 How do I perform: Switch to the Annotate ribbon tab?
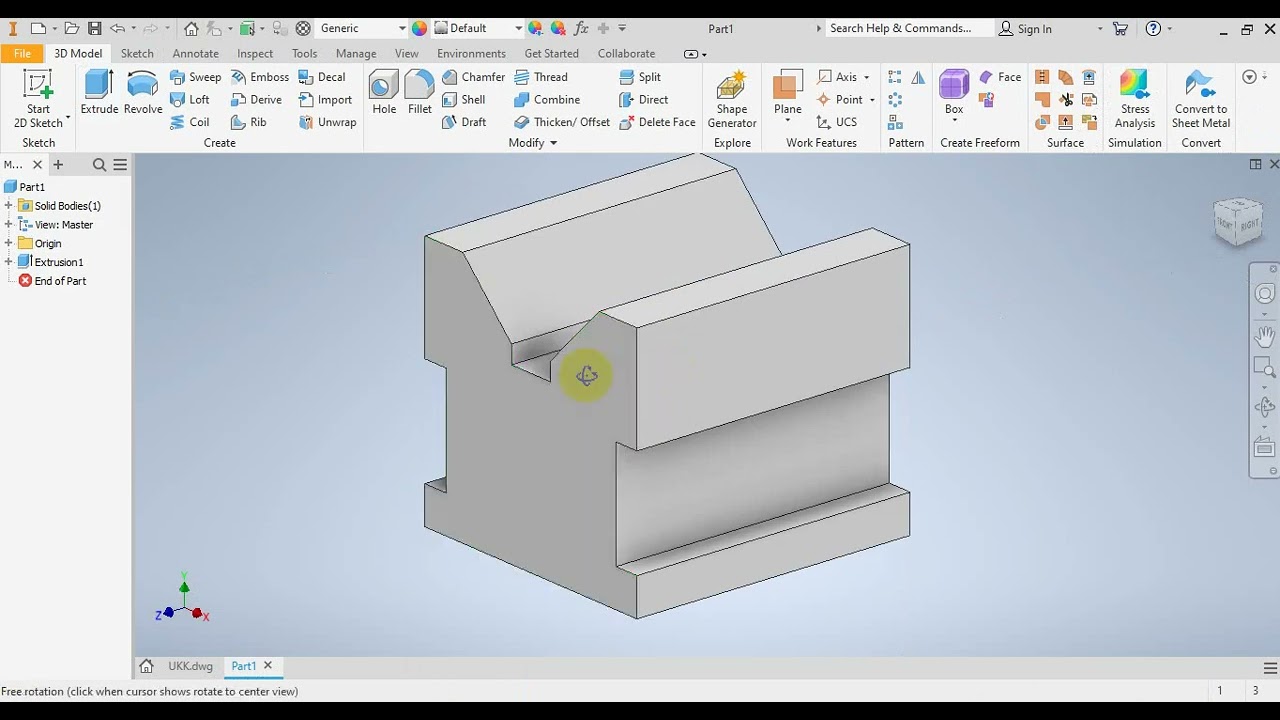(195, 53)
